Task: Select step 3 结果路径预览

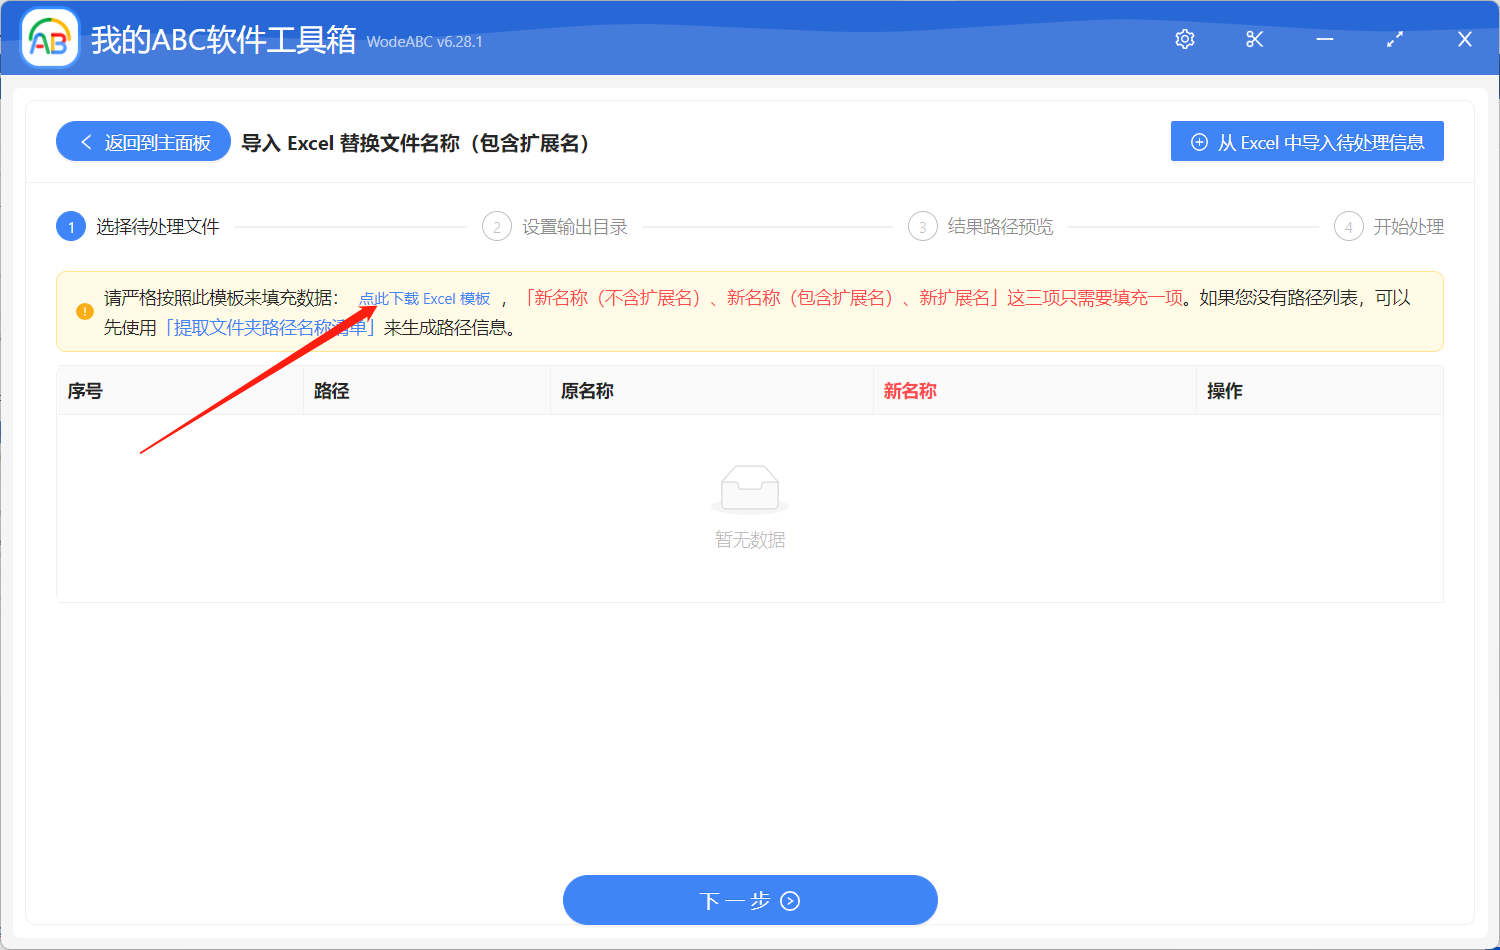Action: 1000,226
